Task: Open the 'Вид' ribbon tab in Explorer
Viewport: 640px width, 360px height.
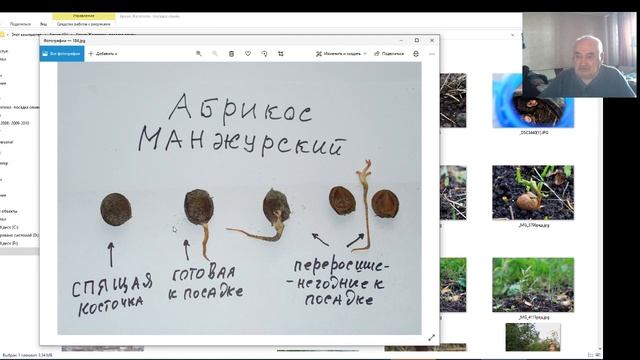Action: point(43,24)
